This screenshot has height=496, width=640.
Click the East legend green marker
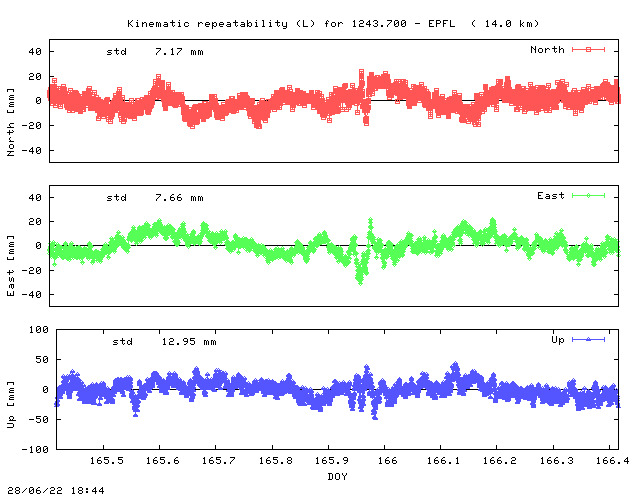(x=588, y=196)
